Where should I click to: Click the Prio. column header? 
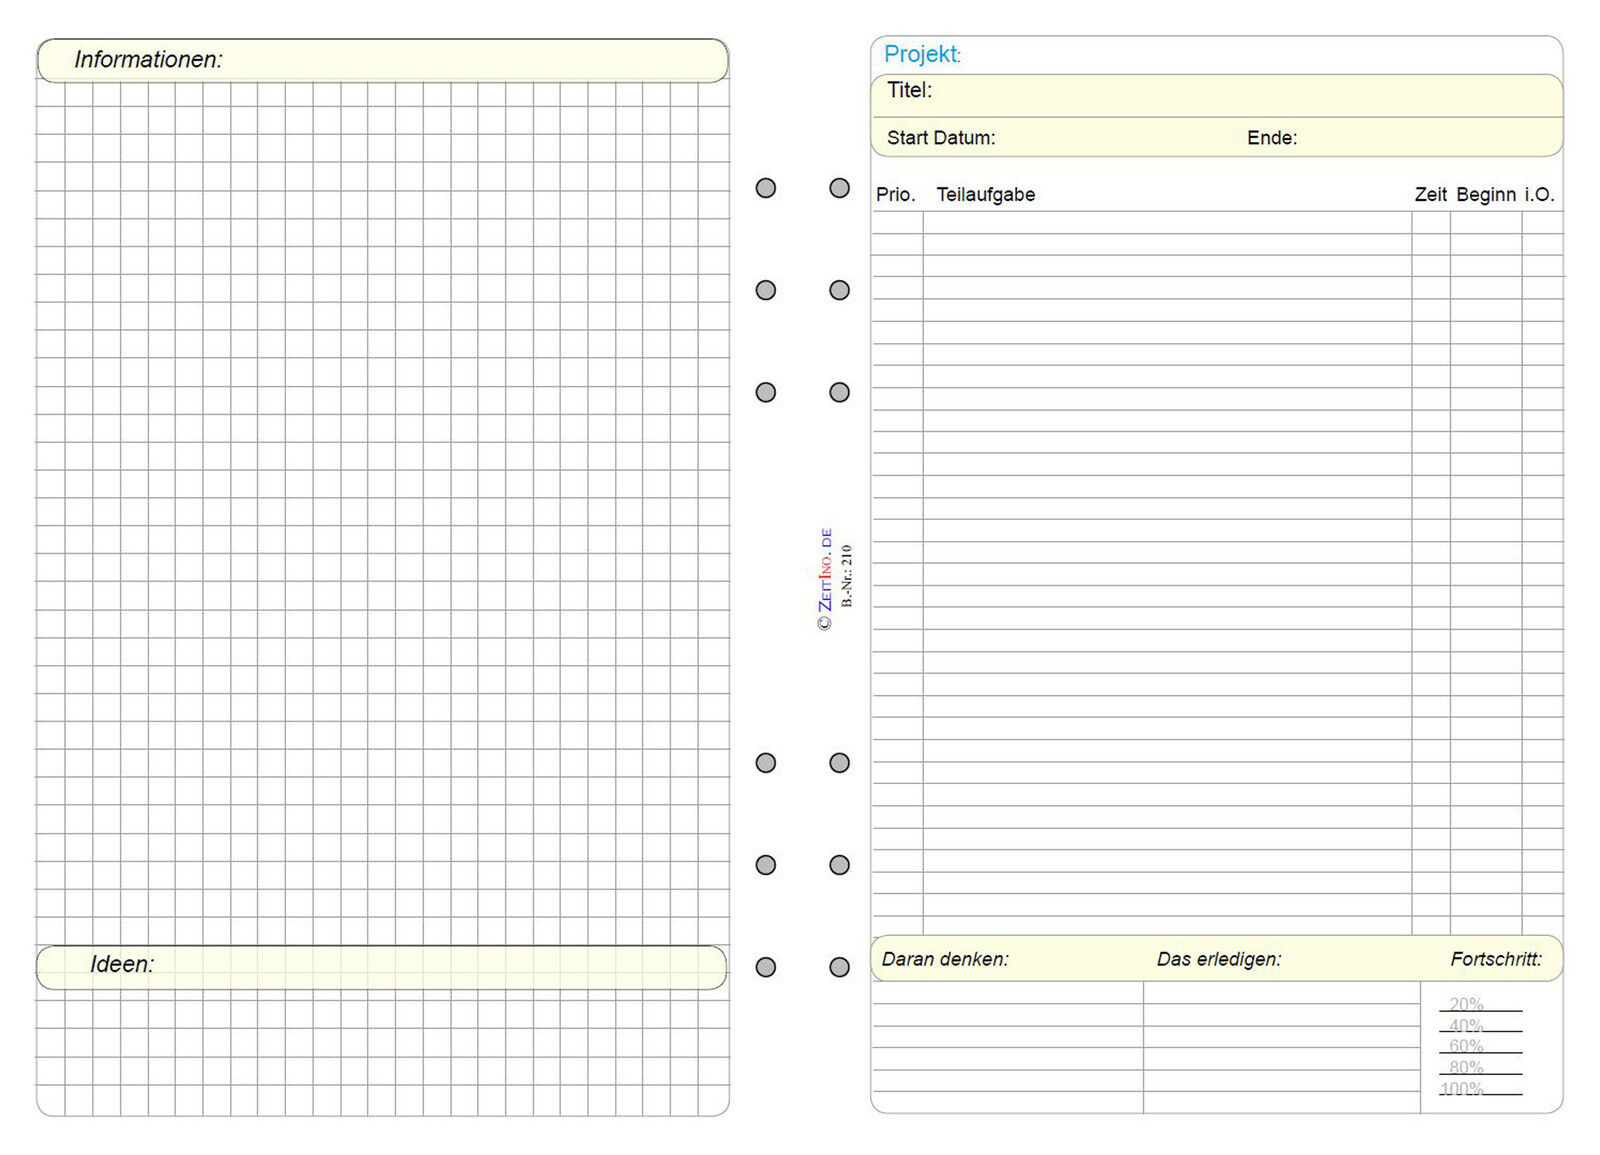click(896, 194)
